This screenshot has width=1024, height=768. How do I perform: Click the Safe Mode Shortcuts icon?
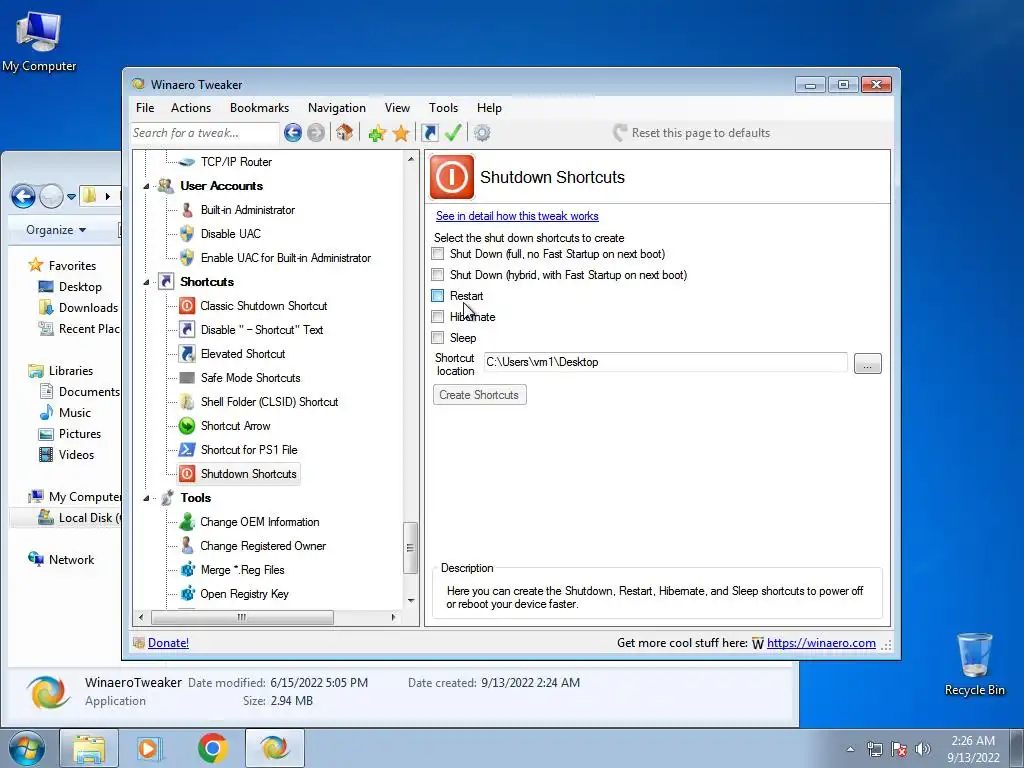(x=187, y=378)
